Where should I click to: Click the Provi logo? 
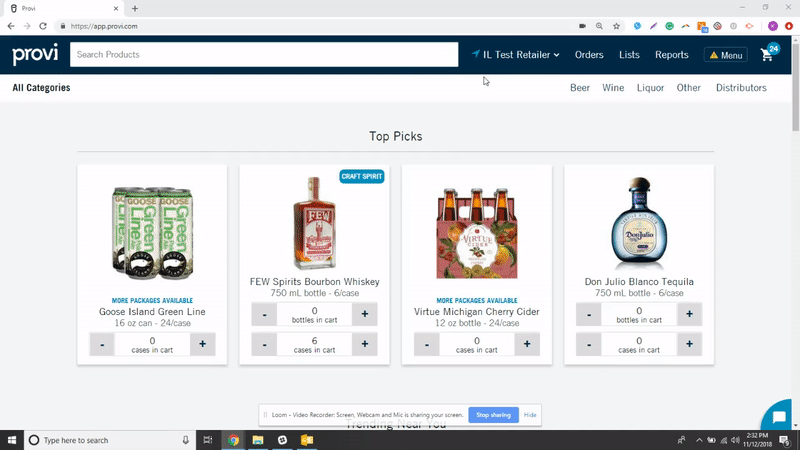(x=35, y=54)
